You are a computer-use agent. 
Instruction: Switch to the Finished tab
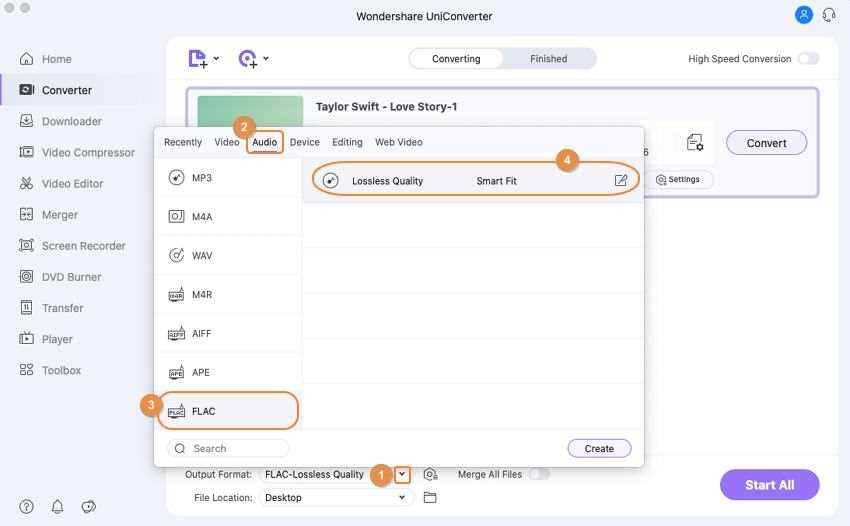click(x=549, y=59)
